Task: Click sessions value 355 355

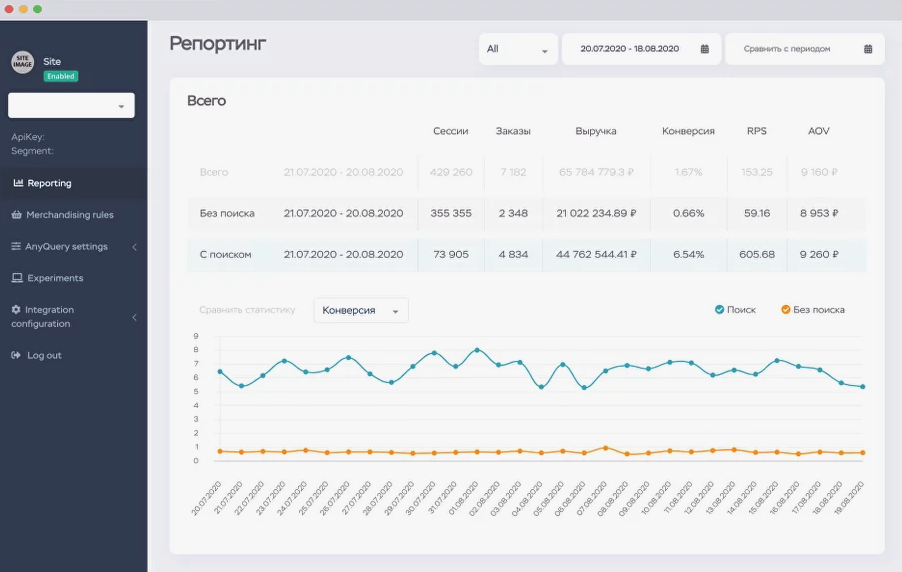Action: [451, 213]
